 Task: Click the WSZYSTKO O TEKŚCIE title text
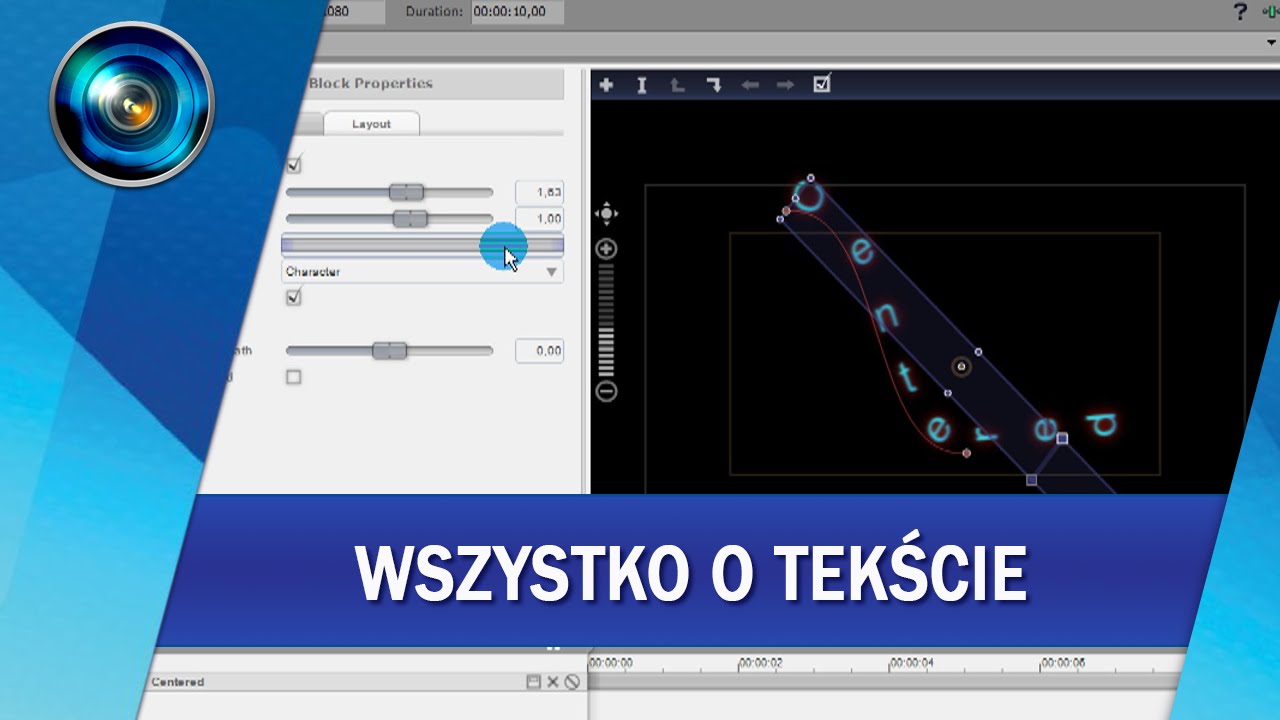[691, 573]
